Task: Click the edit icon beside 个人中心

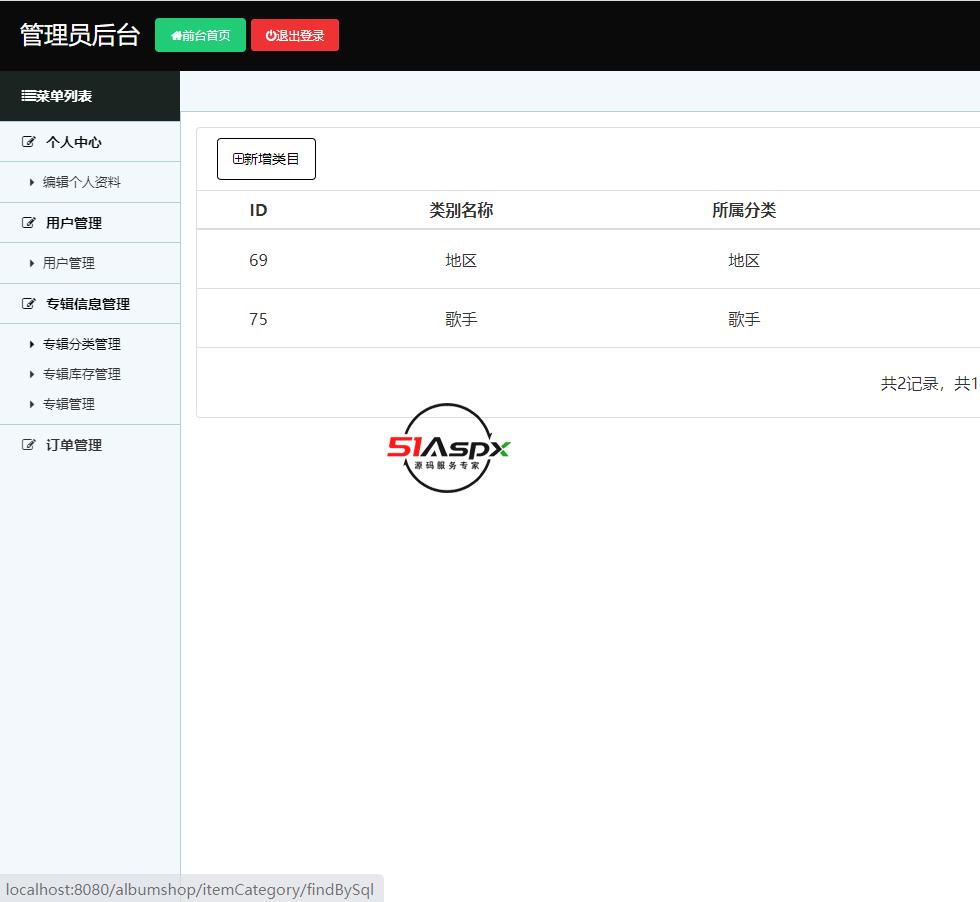Action: 29,141
